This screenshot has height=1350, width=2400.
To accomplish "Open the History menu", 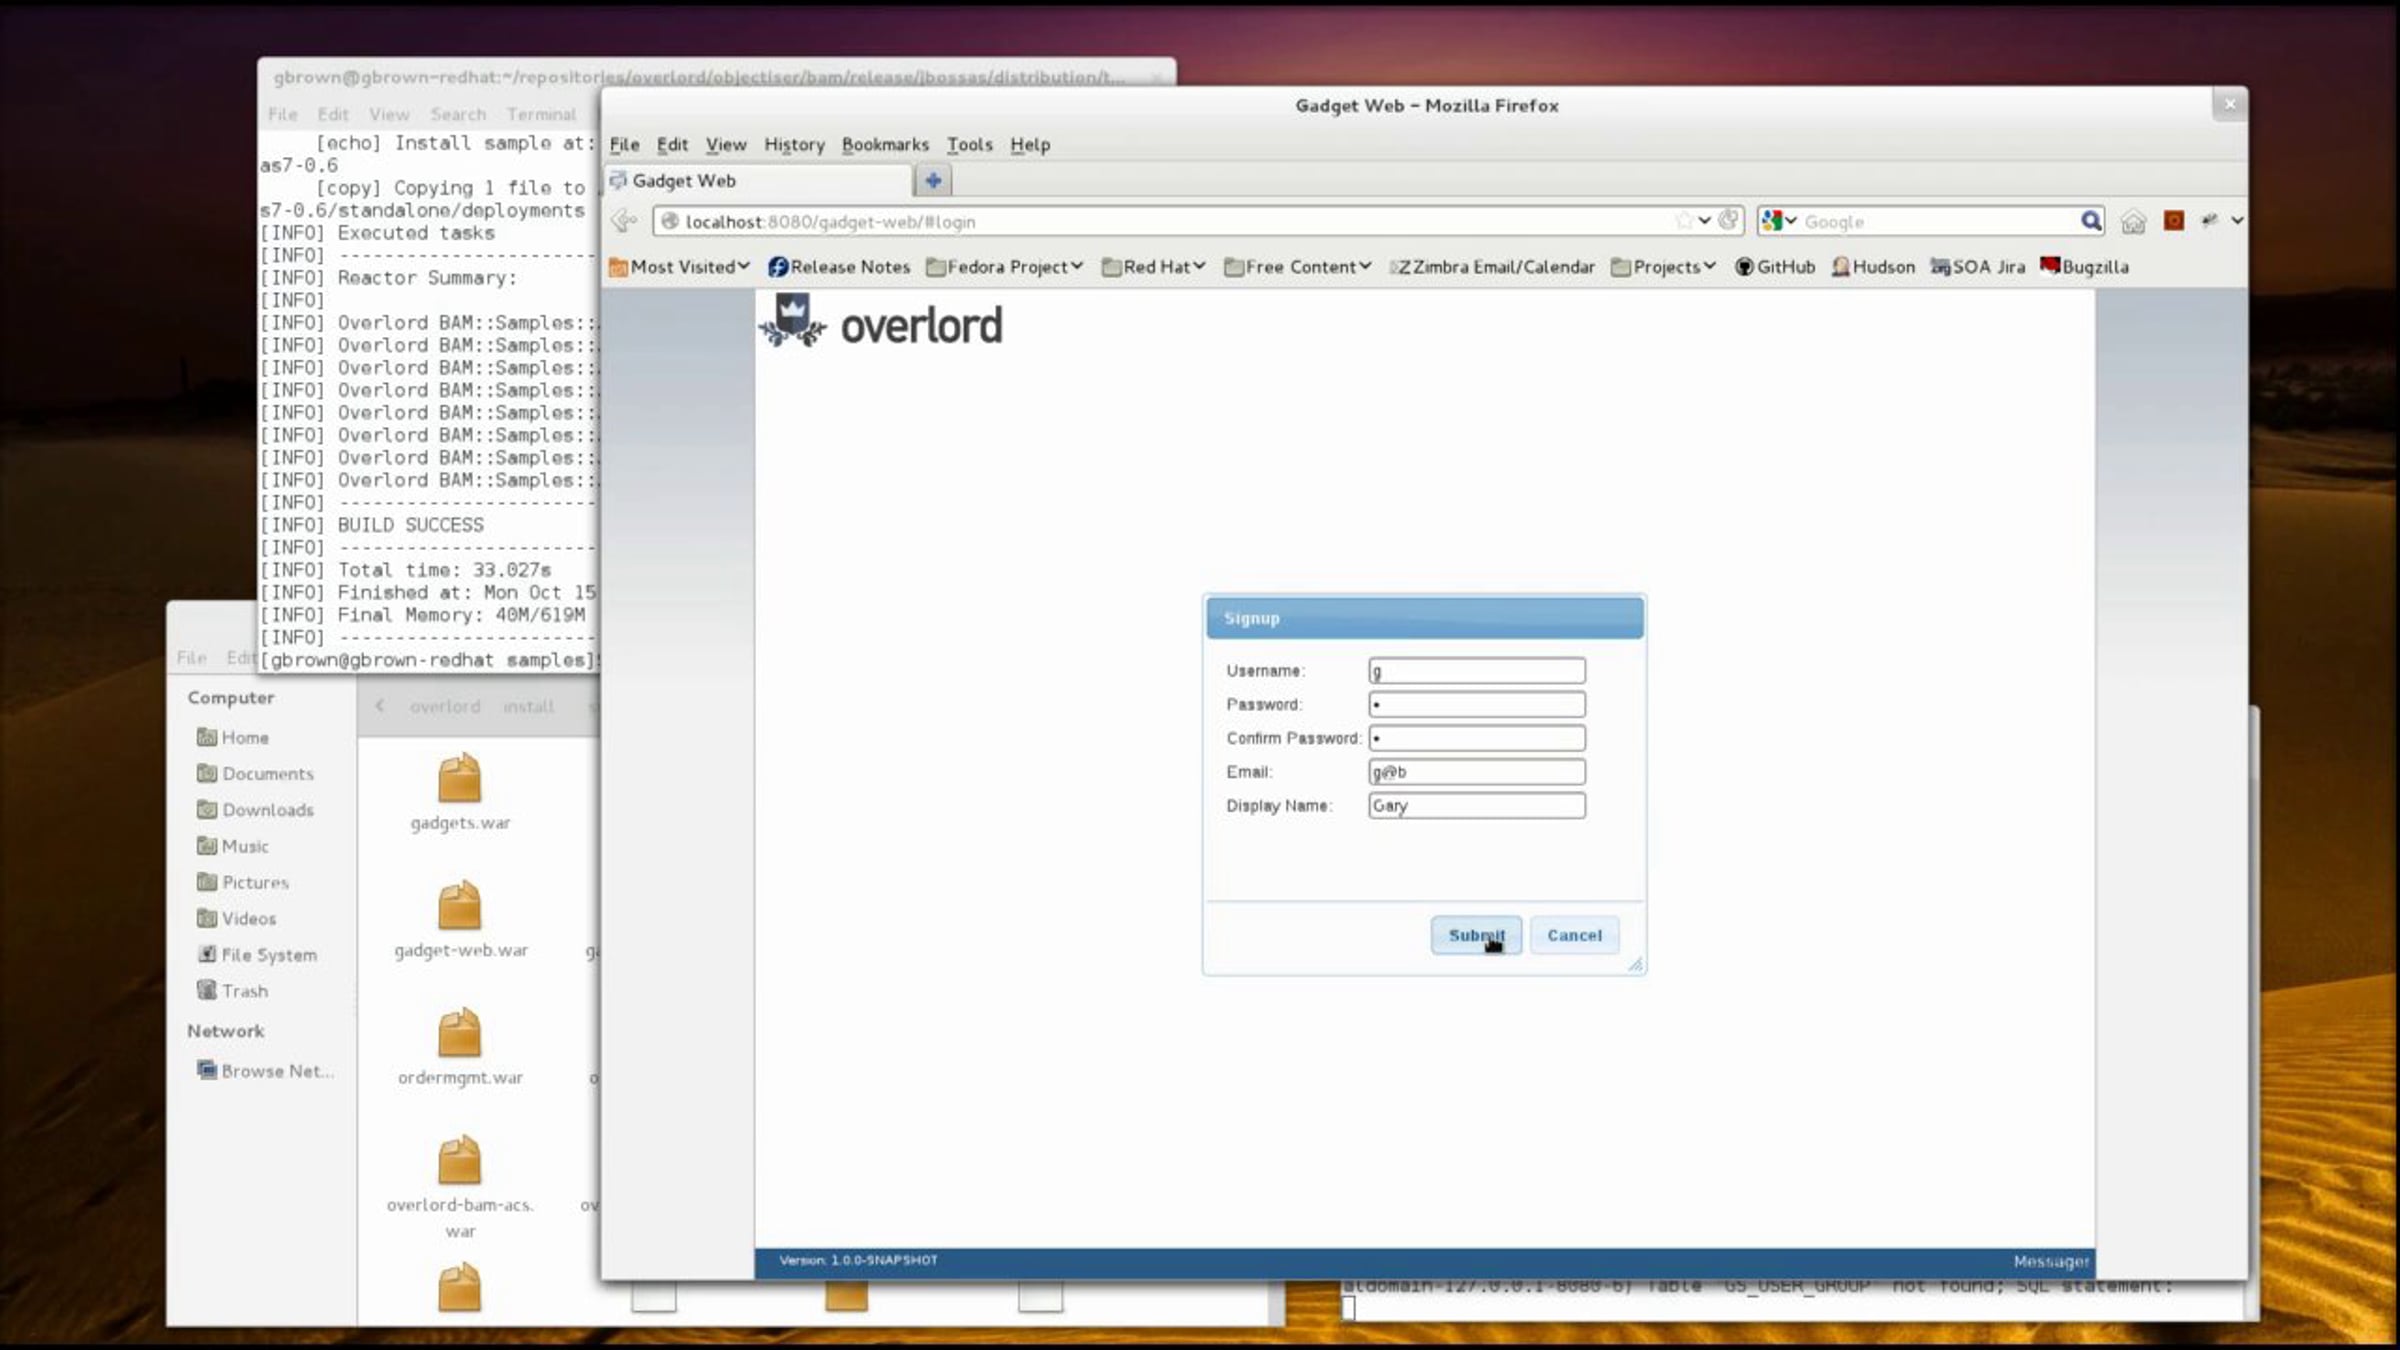I will pos(794,145).
